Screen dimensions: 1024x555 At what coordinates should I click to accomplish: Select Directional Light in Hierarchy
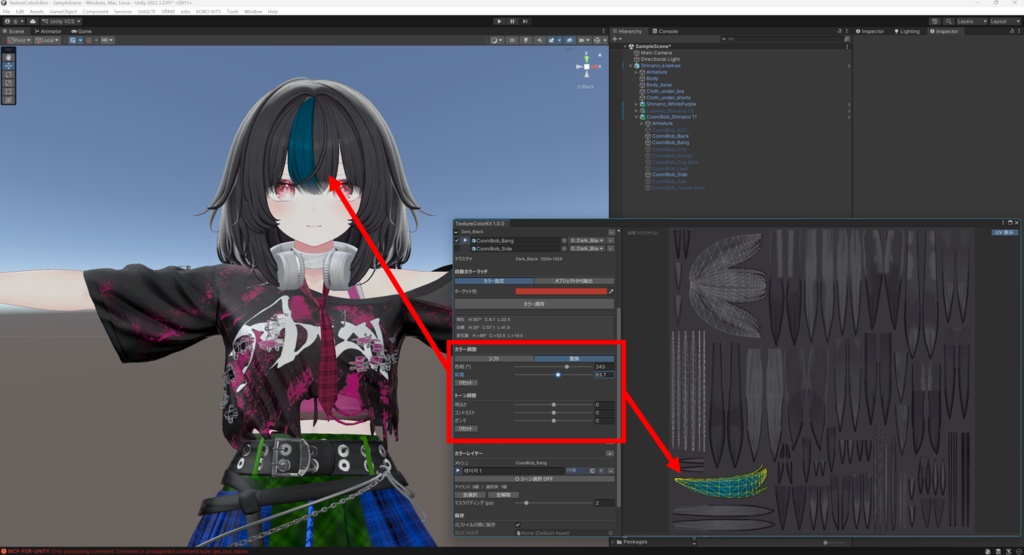click(x=660, y=59)
